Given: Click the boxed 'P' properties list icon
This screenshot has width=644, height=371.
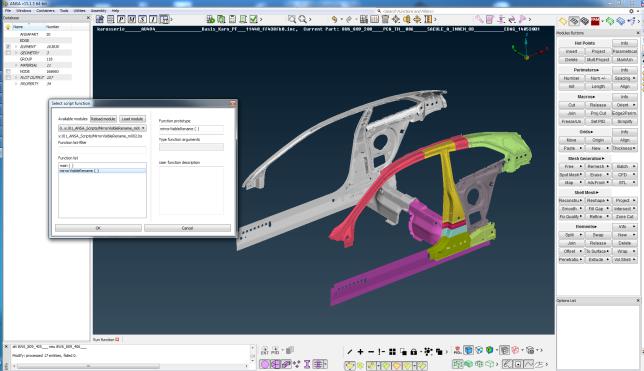Looking at the screenshot, I should coord(121,19).
